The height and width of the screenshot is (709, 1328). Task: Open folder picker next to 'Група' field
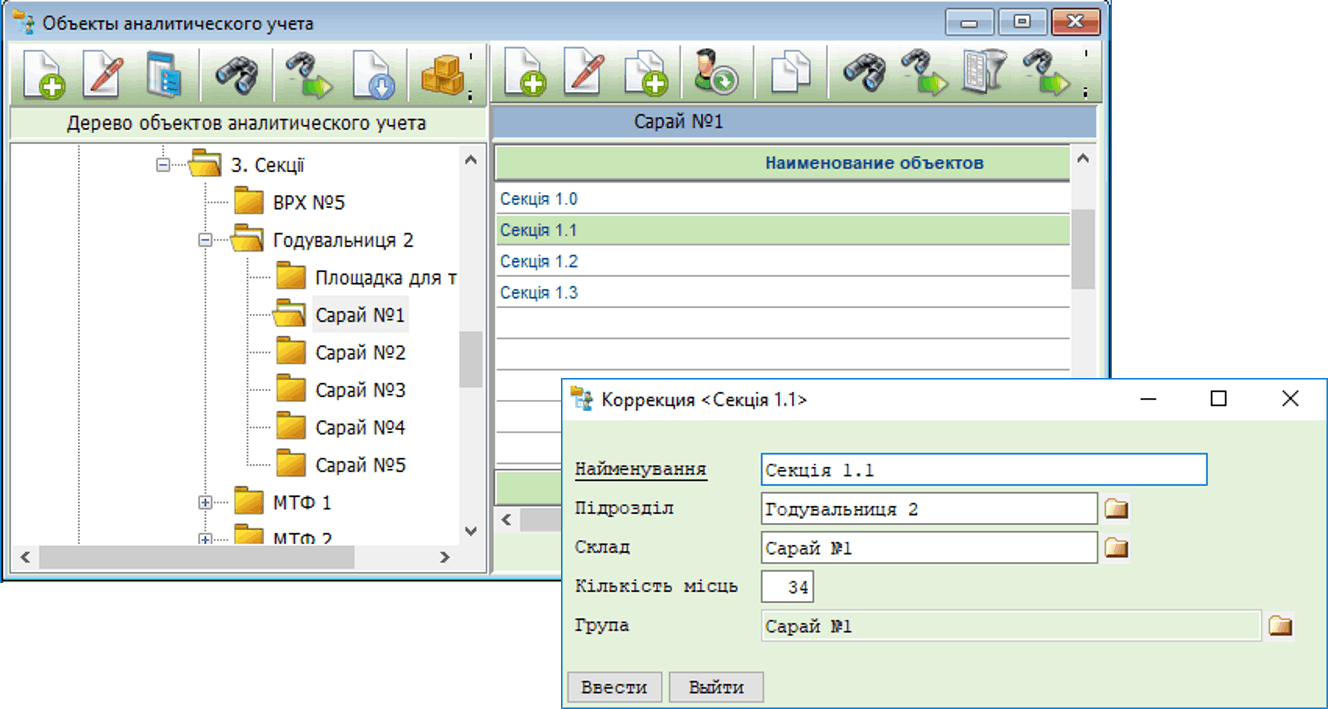pyautogui.click(x=1280, y=627)
